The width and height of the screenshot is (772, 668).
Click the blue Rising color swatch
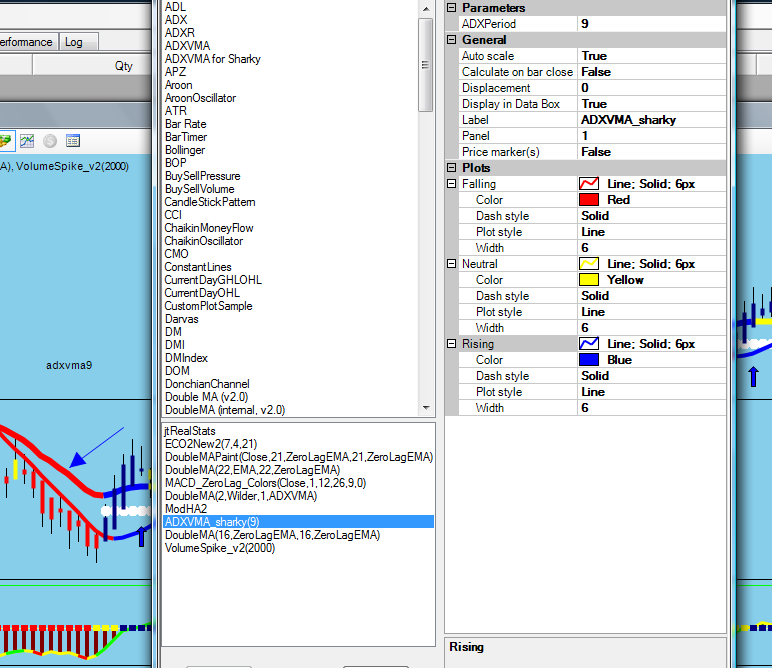(589, 360)
